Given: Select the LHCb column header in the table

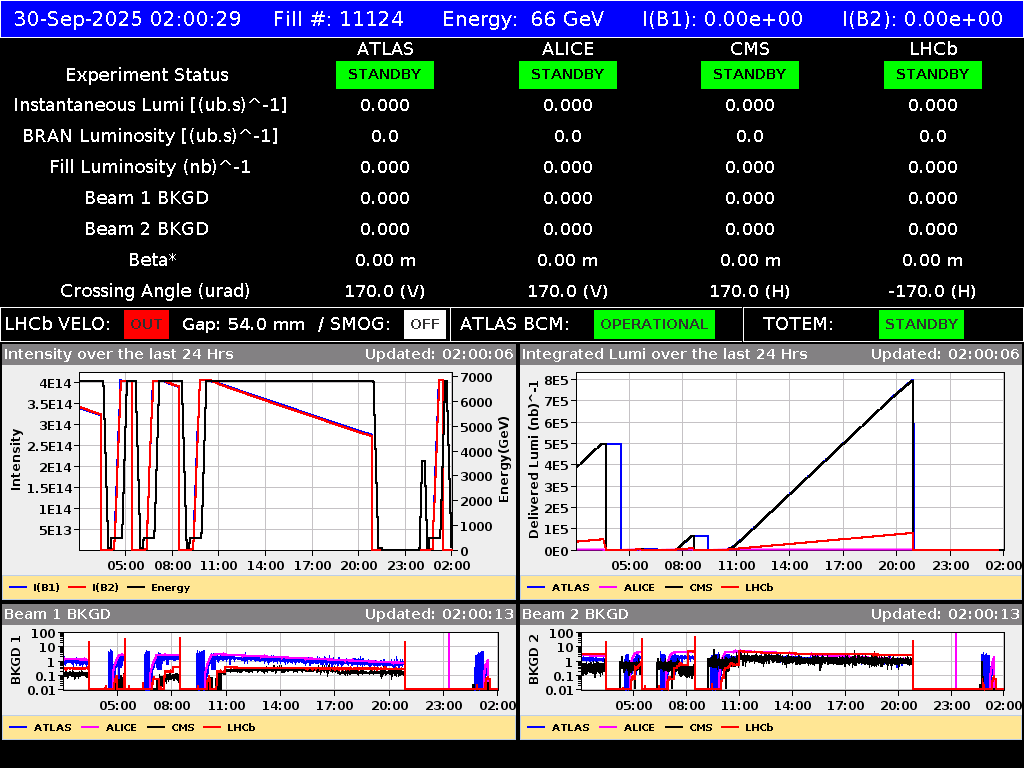Looking at the screenshot, I should (x=932, y=48).
